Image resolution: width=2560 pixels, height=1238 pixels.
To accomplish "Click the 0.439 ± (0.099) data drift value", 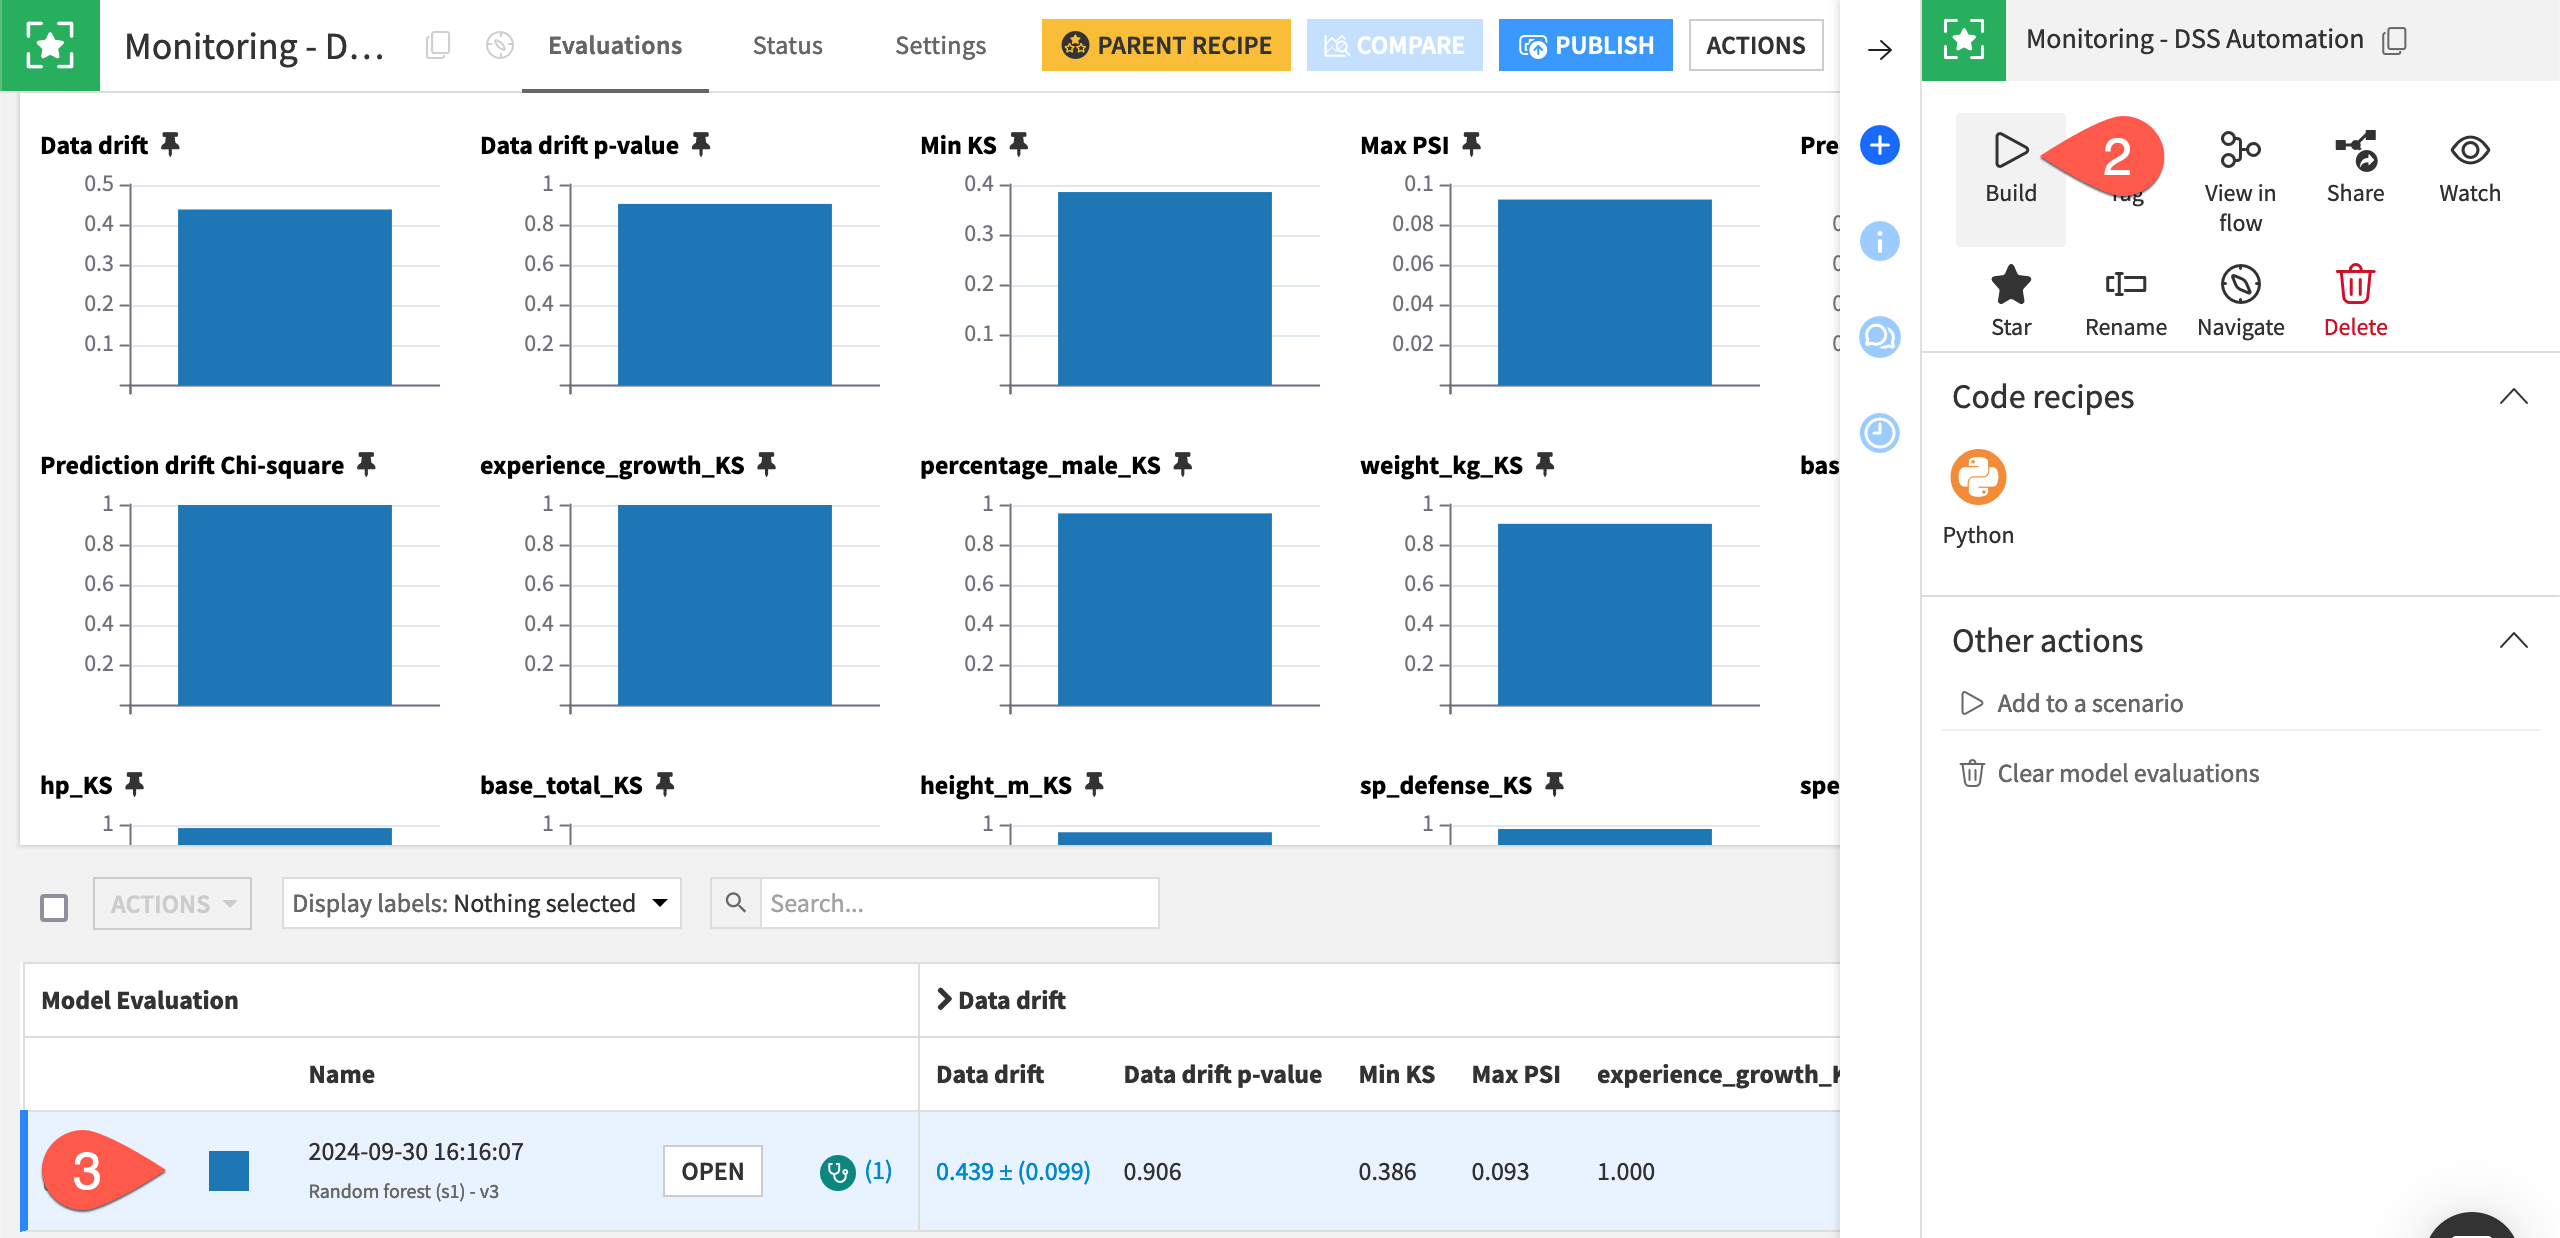I will coord(1012,1171).
